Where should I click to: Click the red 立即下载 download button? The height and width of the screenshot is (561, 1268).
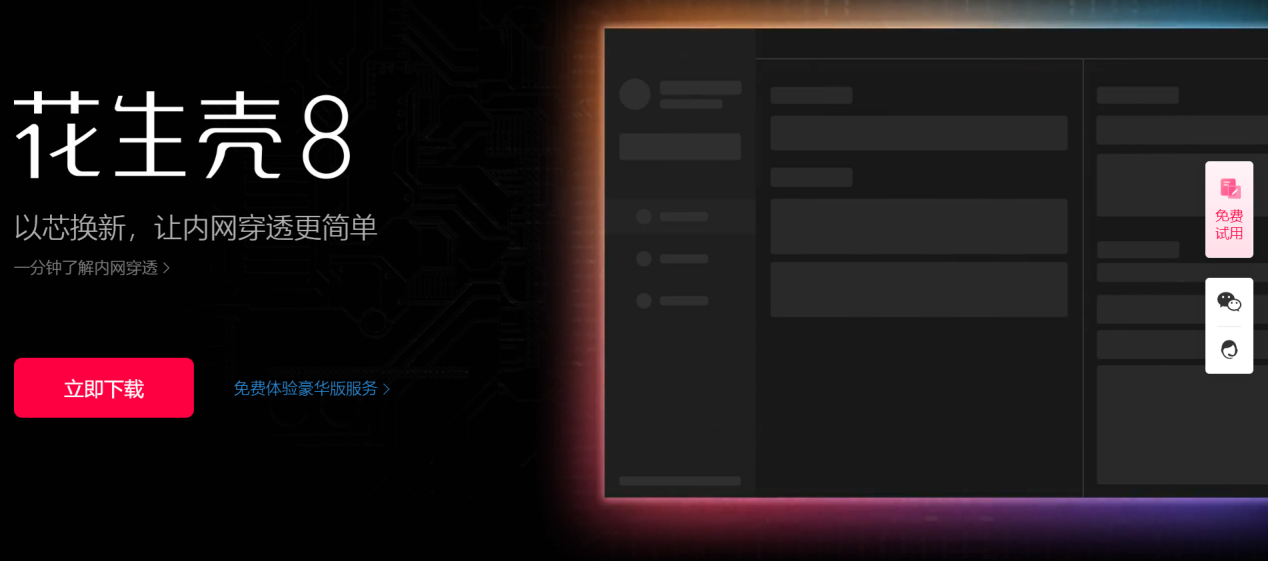click(104, 388)
